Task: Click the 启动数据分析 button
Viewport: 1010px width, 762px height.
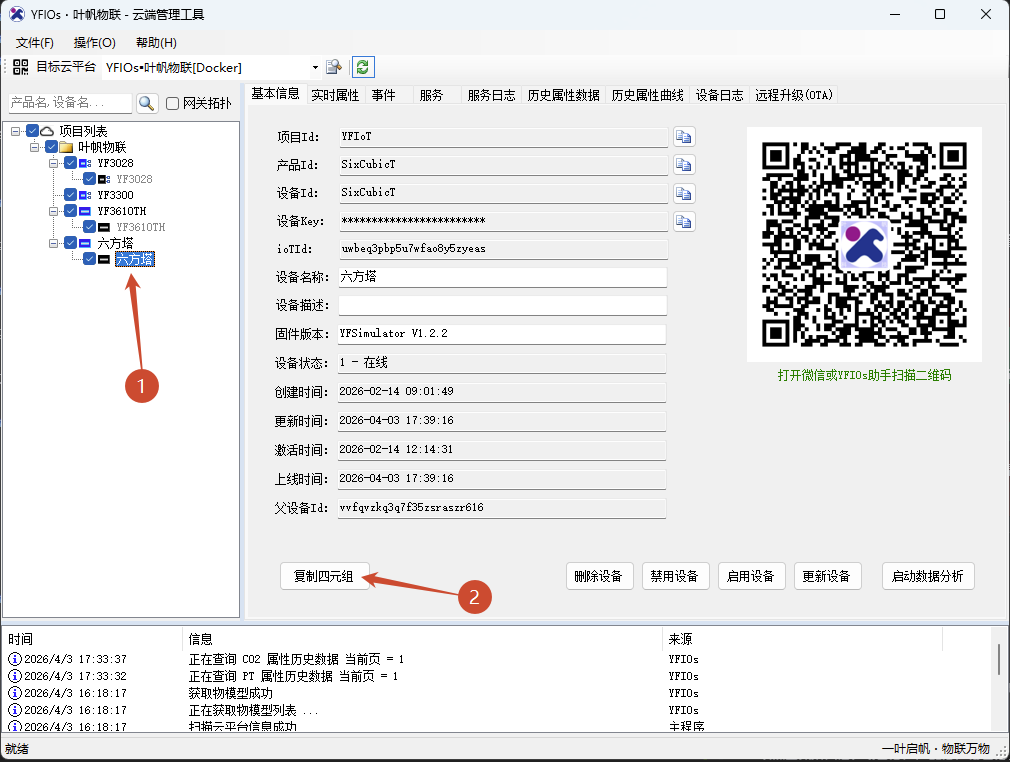Action: tap(928, 576)
